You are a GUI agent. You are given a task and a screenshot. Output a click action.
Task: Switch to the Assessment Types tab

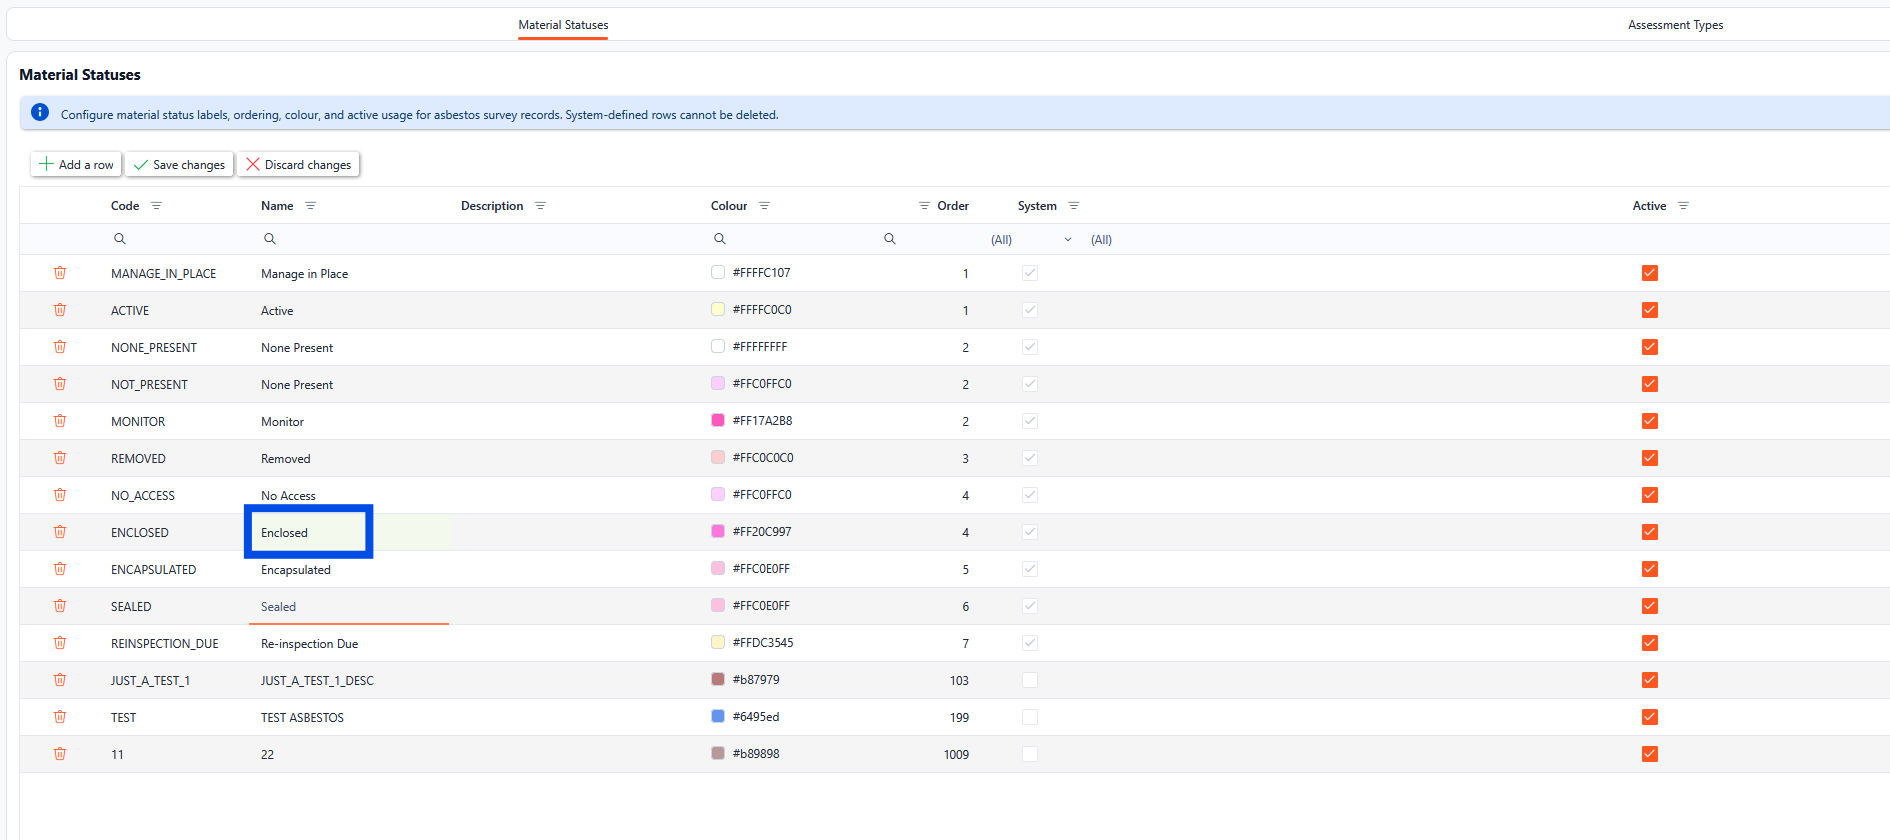pos(1675,25)
